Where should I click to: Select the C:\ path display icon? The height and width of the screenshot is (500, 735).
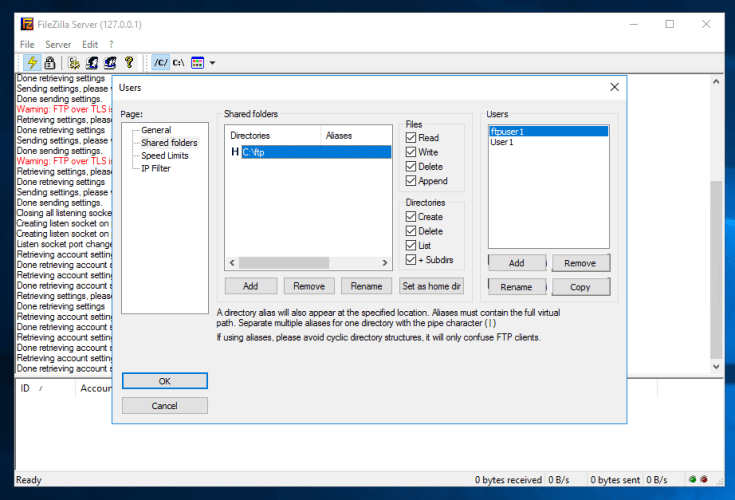click(x=178, y=63)
